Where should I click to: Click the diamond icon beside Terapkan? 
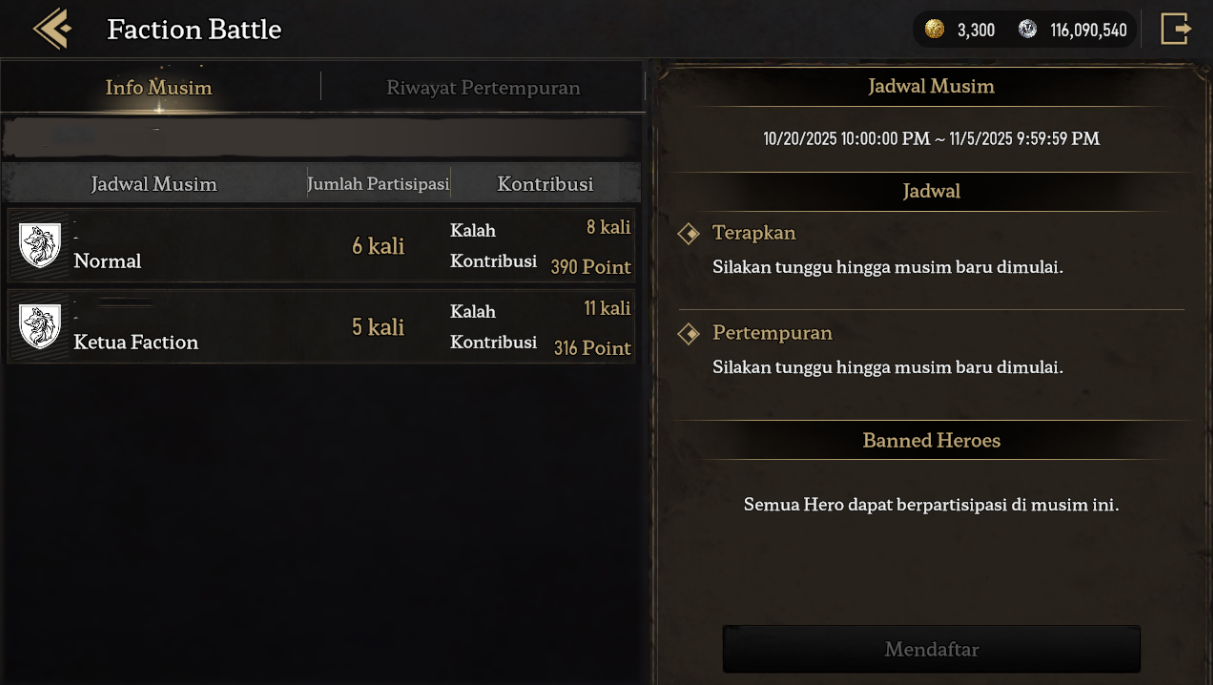point(688,234)
